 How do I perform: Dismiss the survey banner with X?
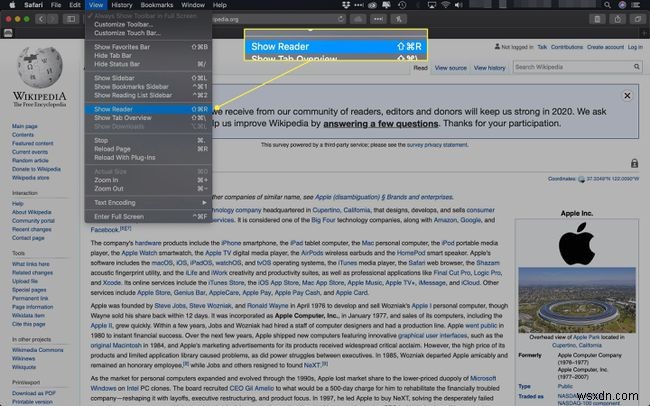(x=627, y=96)
